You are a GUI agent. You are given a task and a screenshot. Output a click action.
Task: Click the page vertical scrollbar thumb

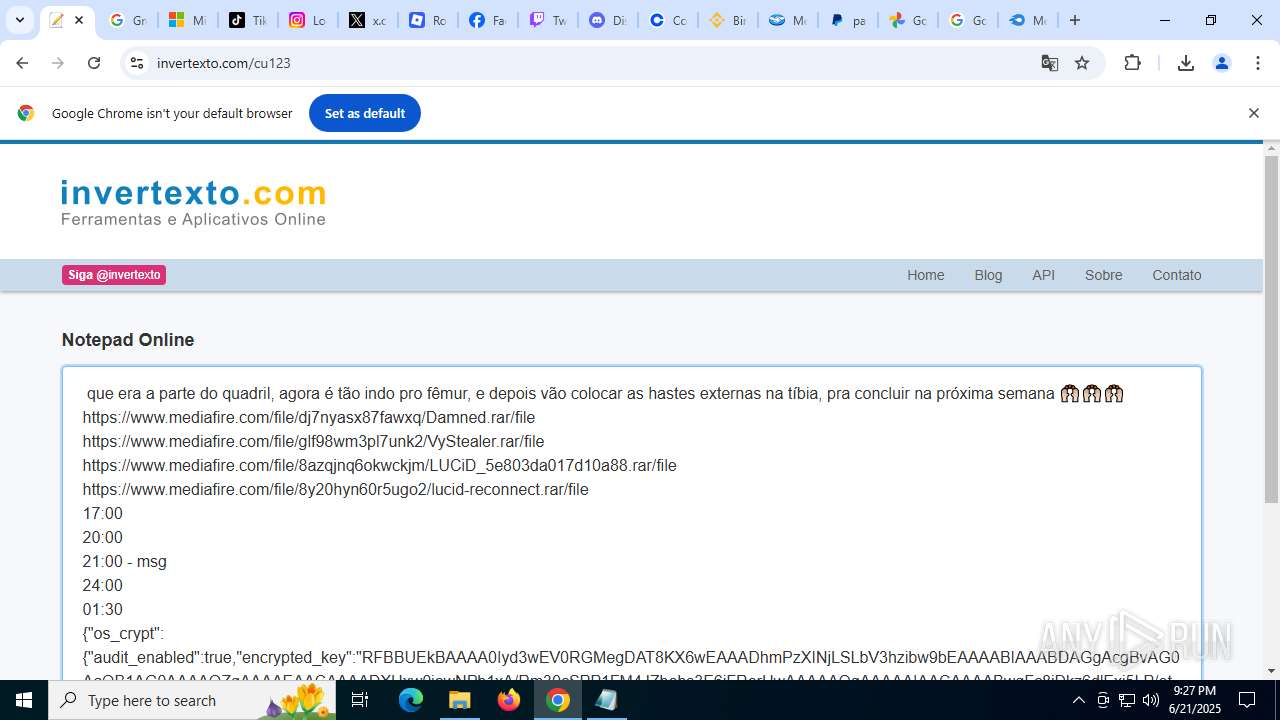point(1271,330)
